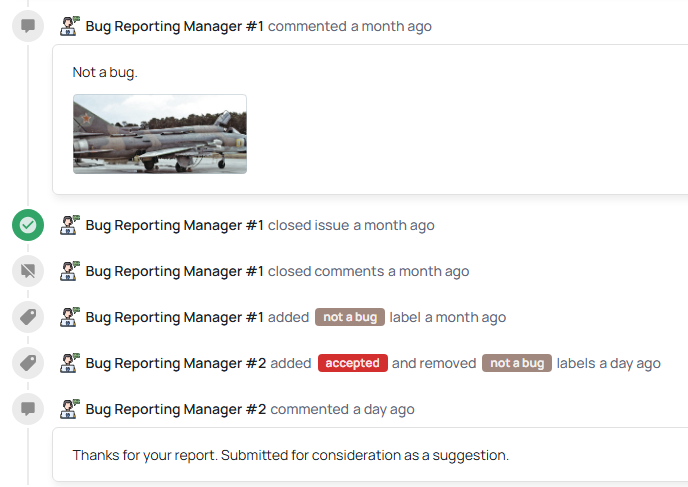Open Bug Reporting Manager #2 commenter profile link
This screenshot has width=688, height=487.
[176, 409]
